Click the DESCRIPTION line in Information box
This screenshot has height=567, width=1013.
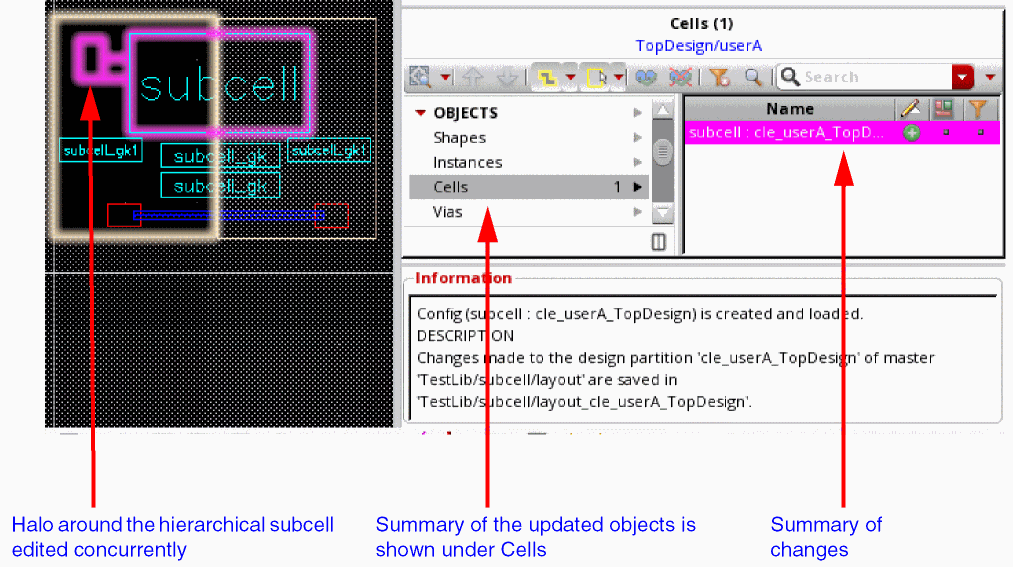[465, 336]
